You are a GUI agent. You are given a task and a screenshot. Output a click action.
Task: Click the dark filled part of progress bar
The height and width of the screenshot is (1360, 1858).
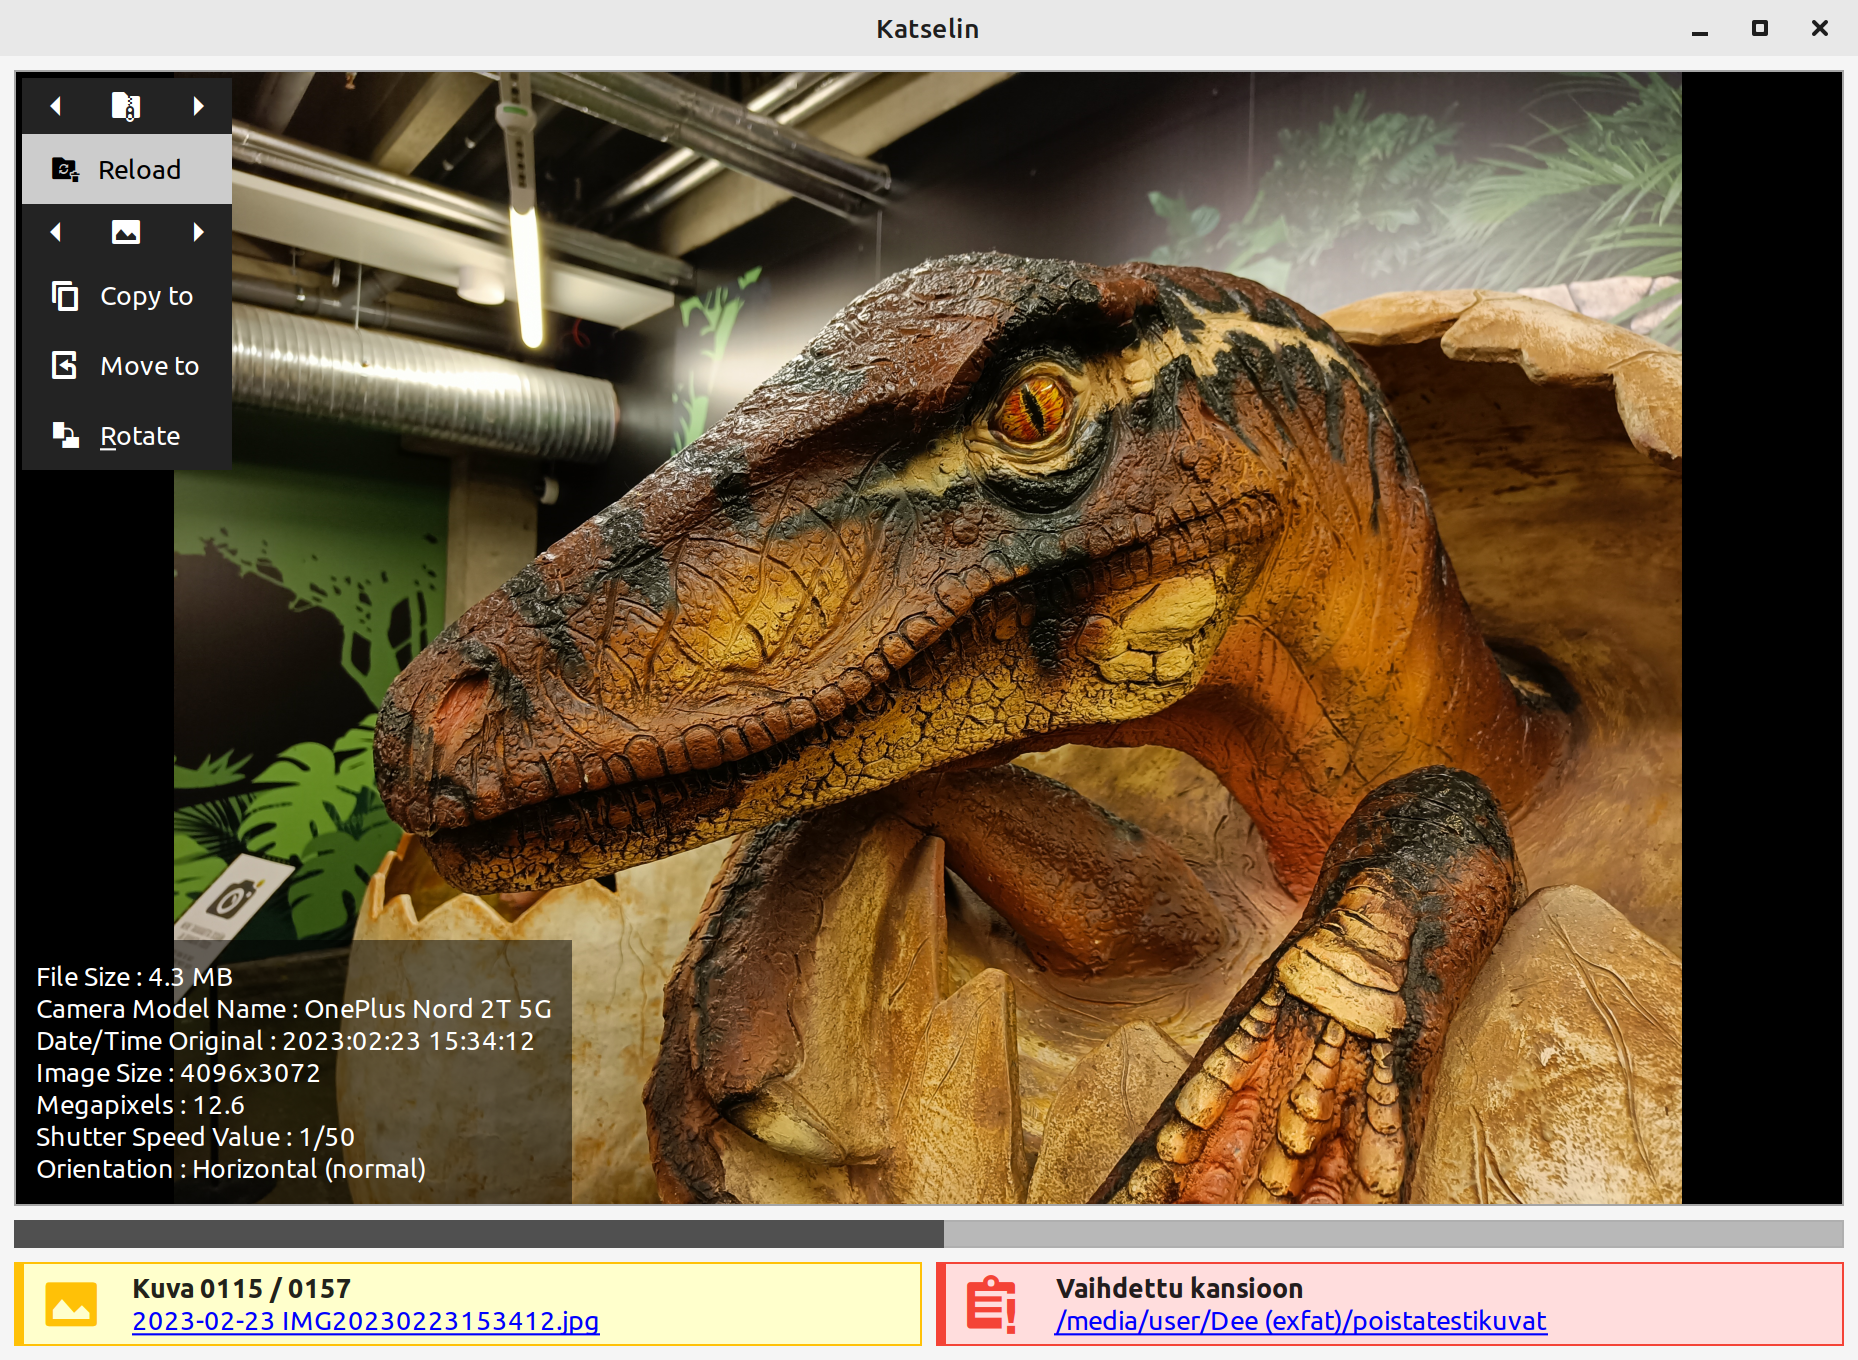click(478, 1233)
